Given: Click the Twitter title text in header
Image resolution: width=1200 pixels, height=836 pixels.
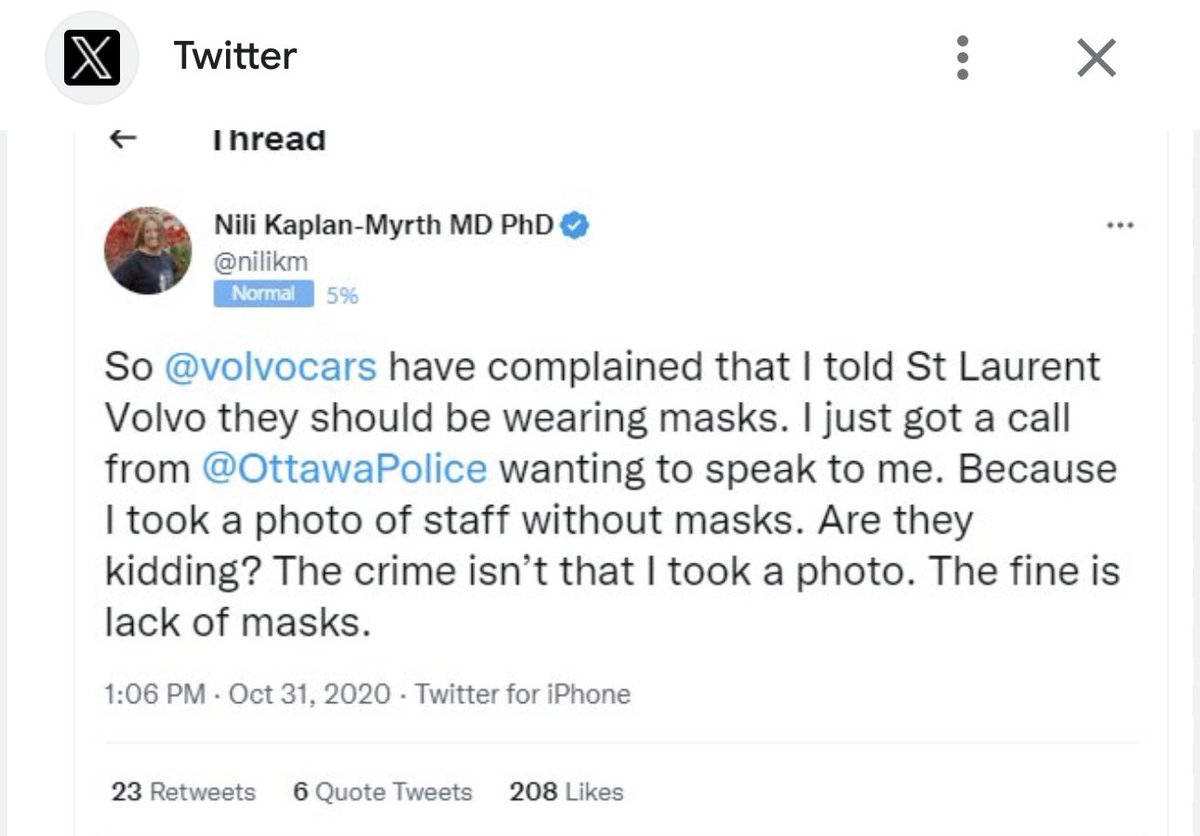Looking at the screenshot, I should tap(235, 56).
